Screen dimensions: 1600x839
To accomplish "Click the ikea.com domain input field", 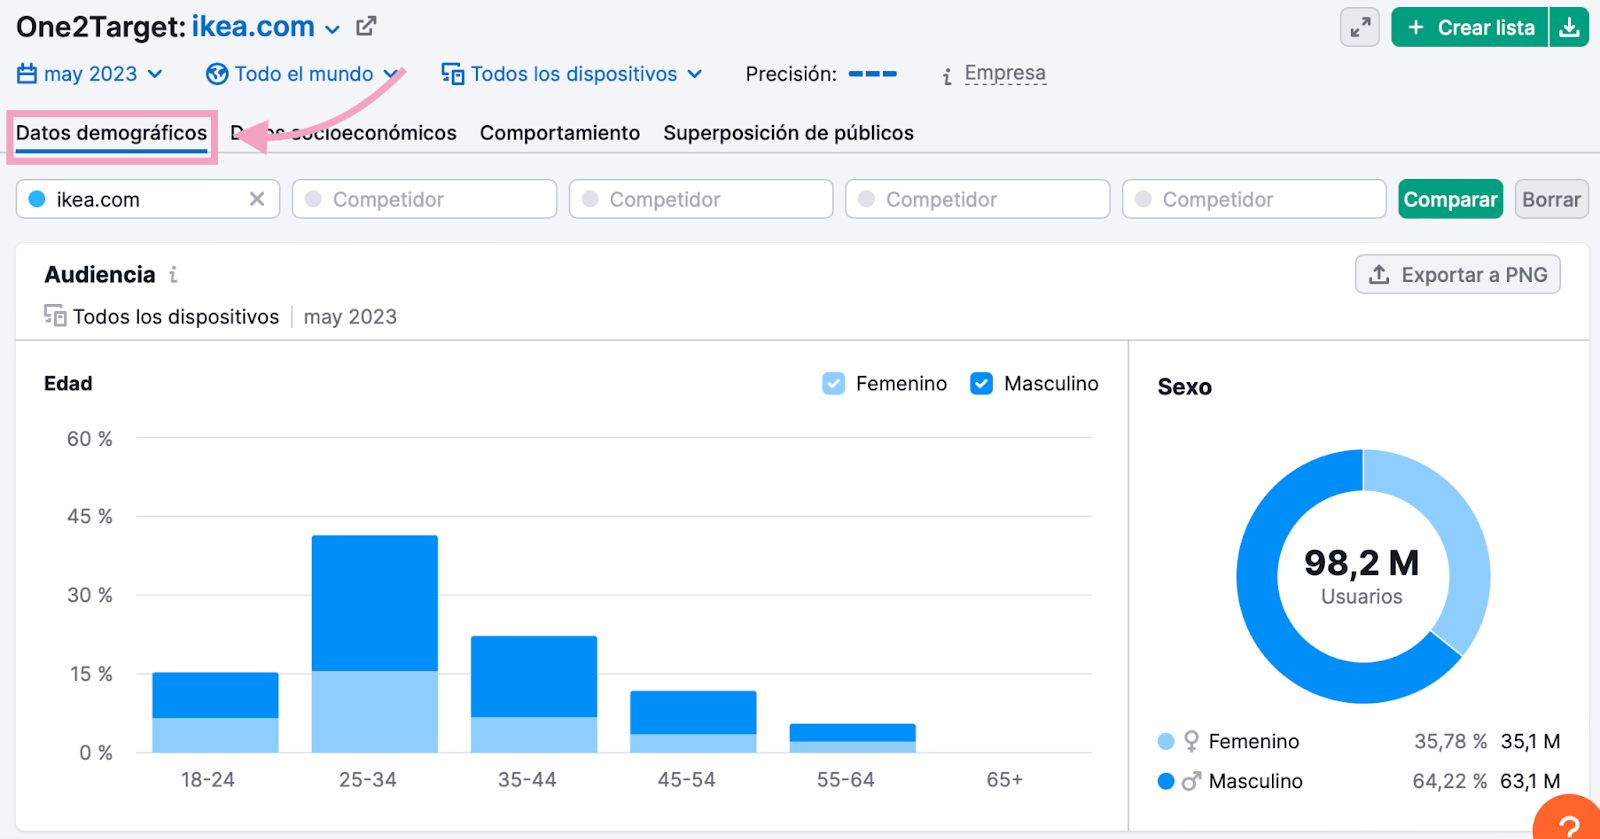I will 148,199.
